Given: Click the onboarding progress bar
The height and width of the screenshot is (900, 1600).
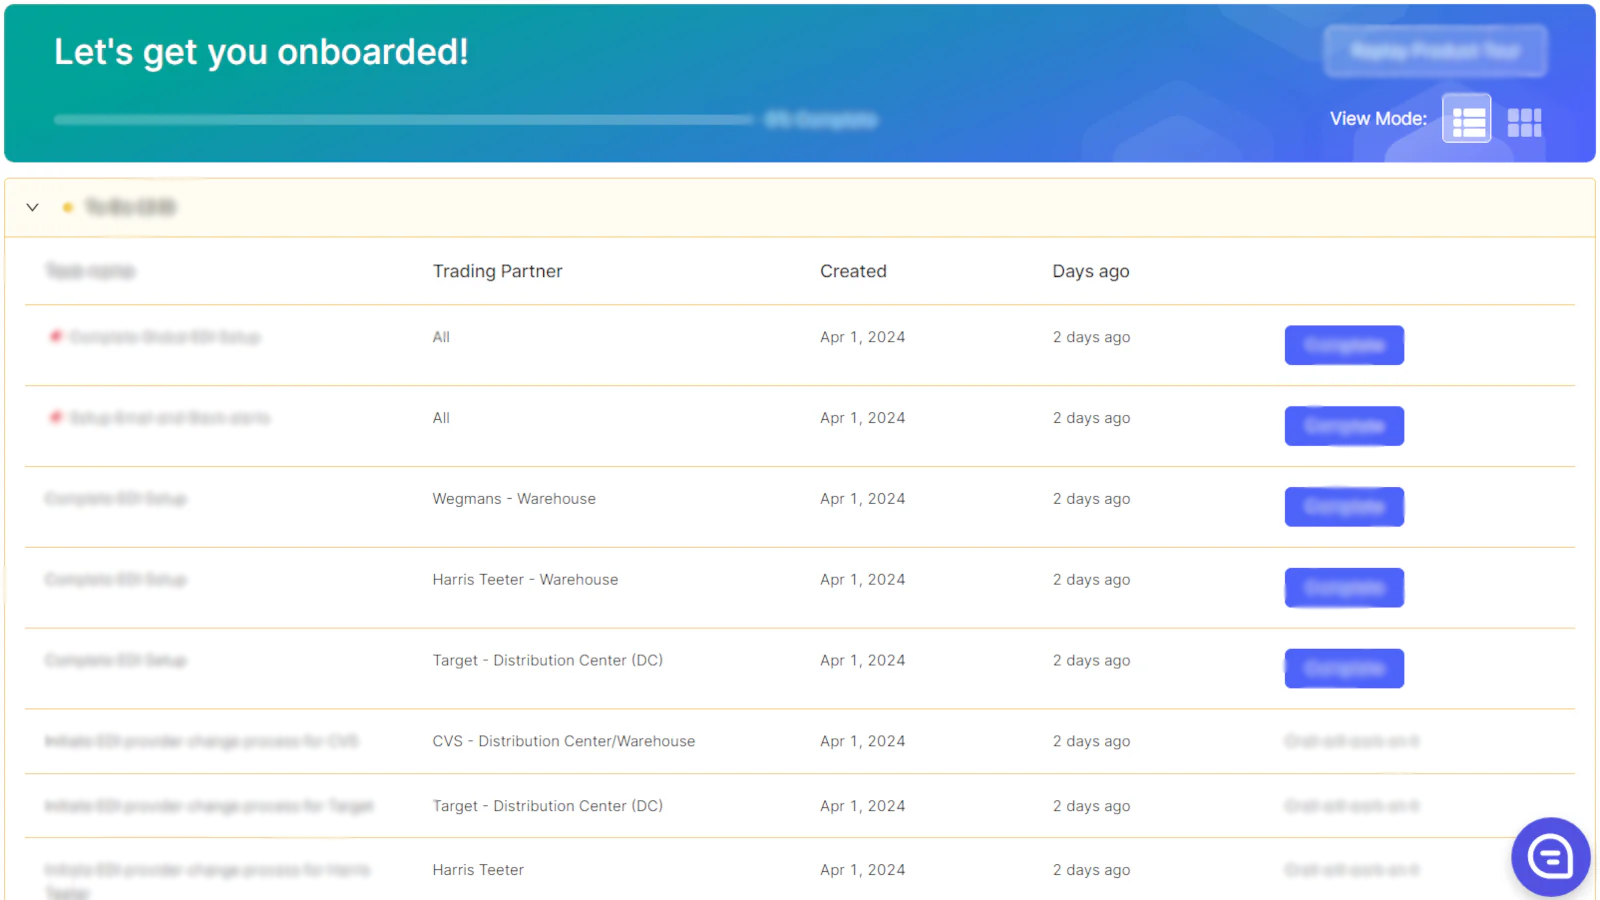Looking at the screenshot, I should 404,120.
